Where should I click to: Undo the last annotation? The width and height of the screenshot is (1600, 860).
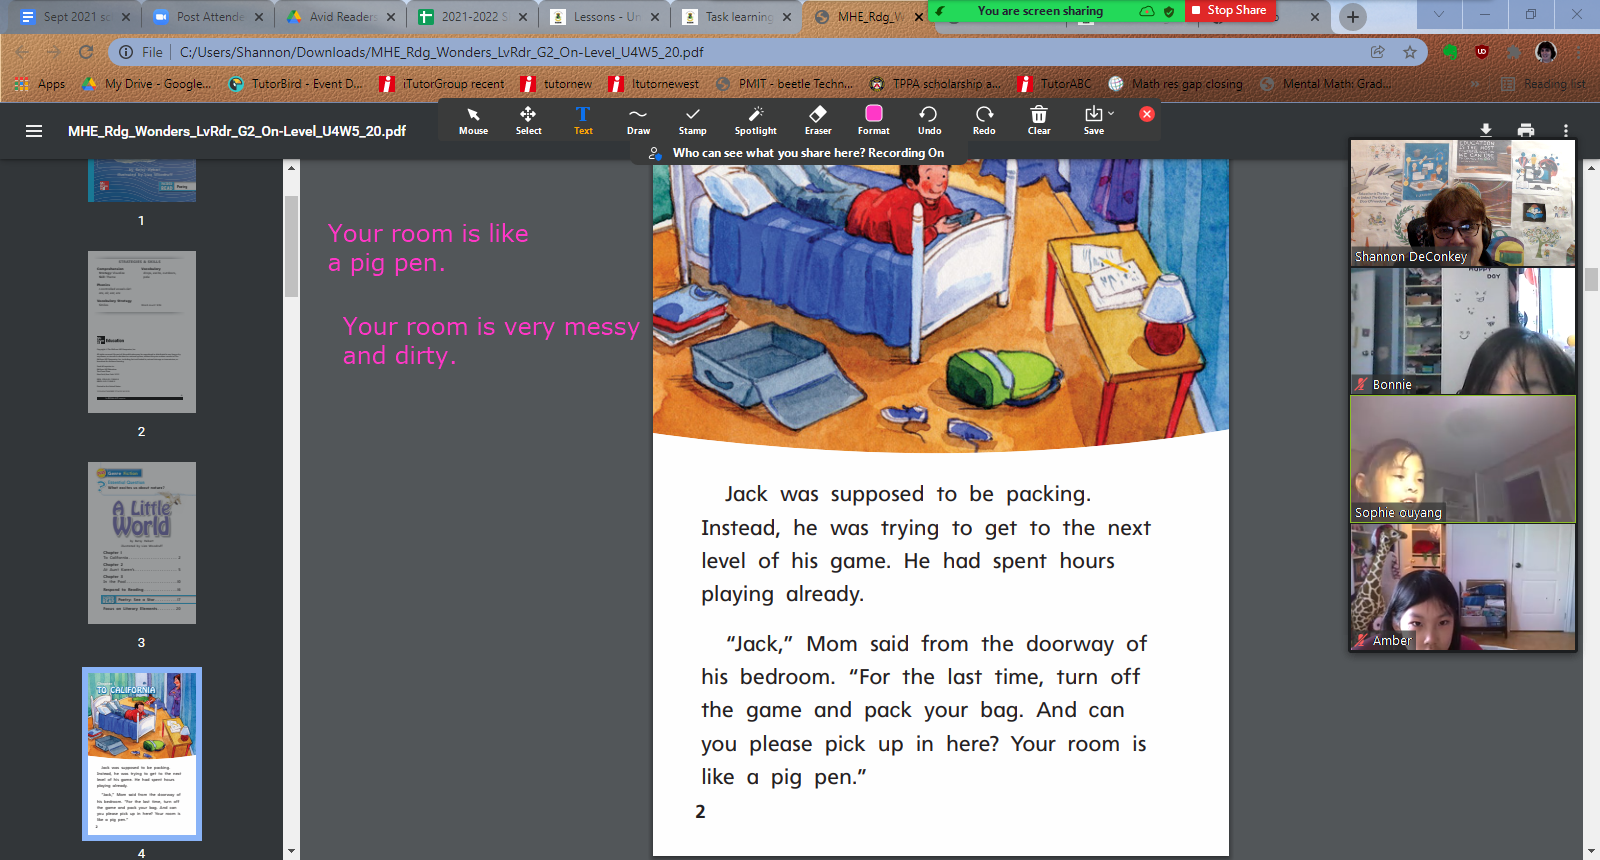click(929, 120)
